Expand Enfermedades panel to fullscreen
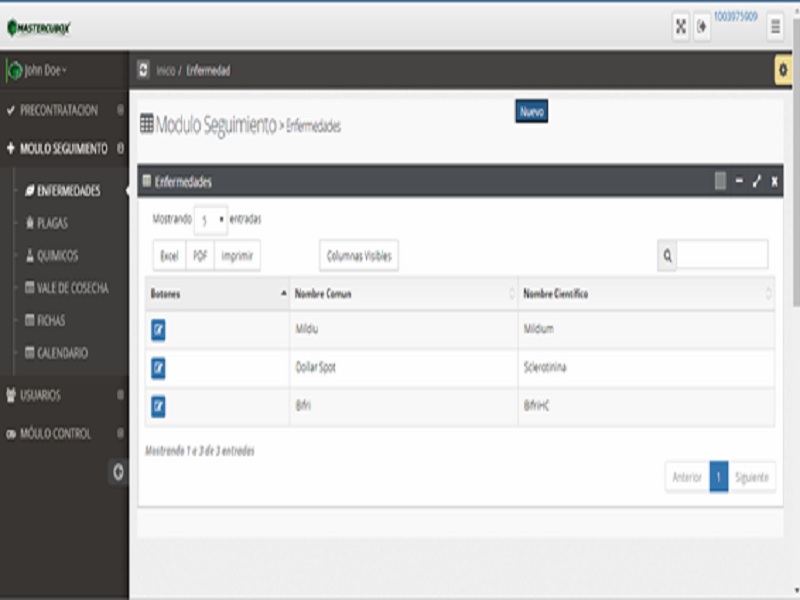This screenshot has height=600, width=800. [x=757, y=181]
